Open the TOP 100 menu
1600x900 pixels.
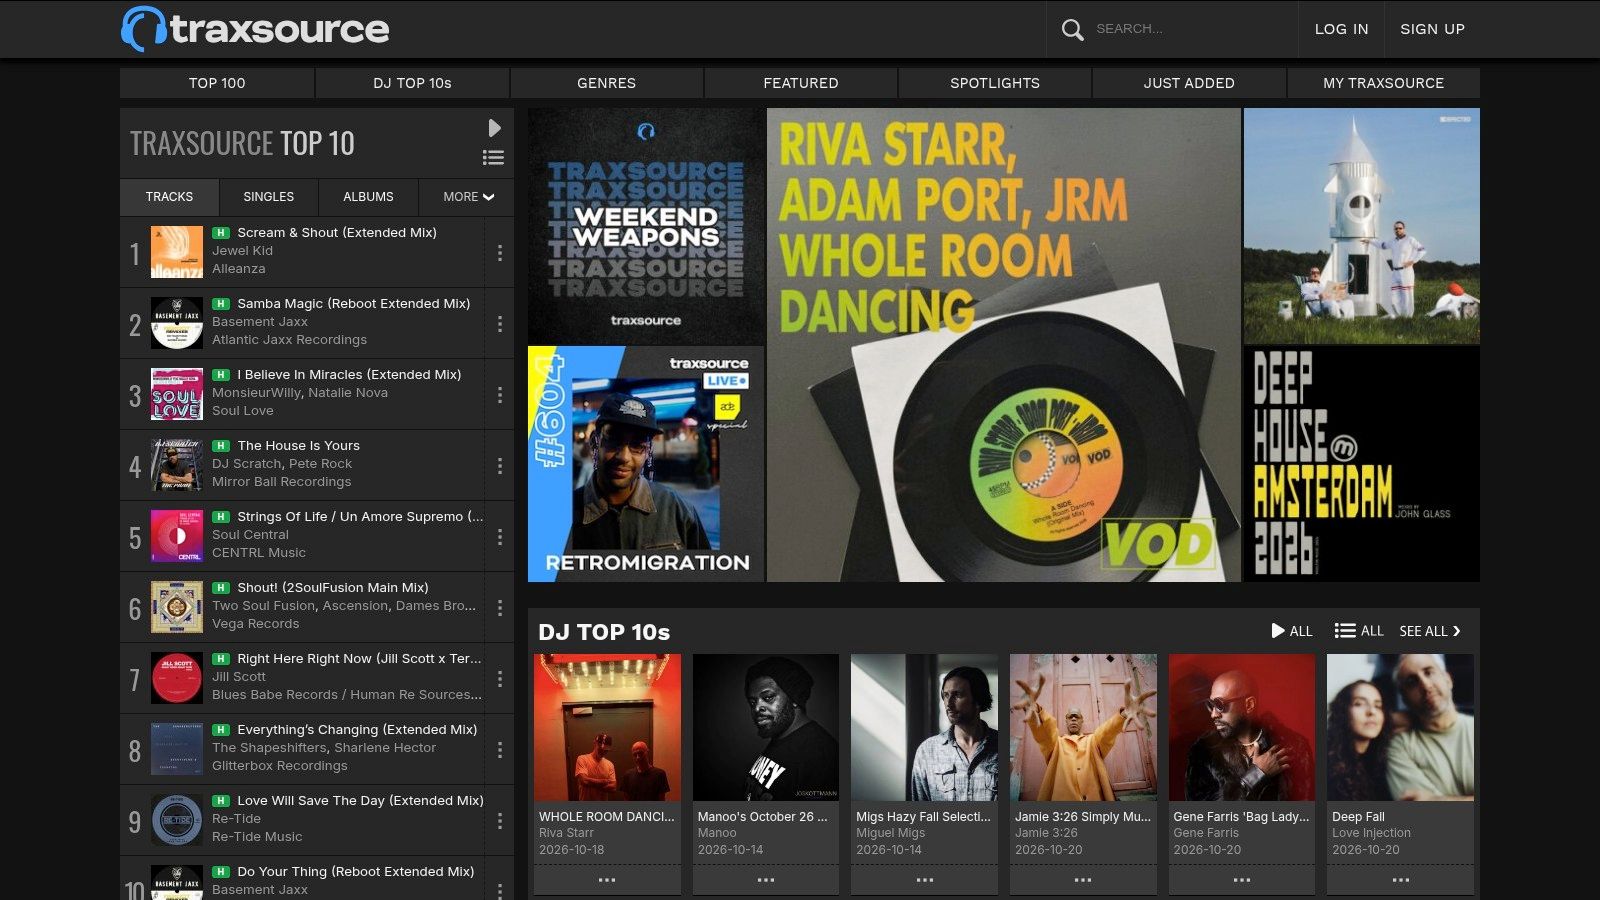pos(217,83)
